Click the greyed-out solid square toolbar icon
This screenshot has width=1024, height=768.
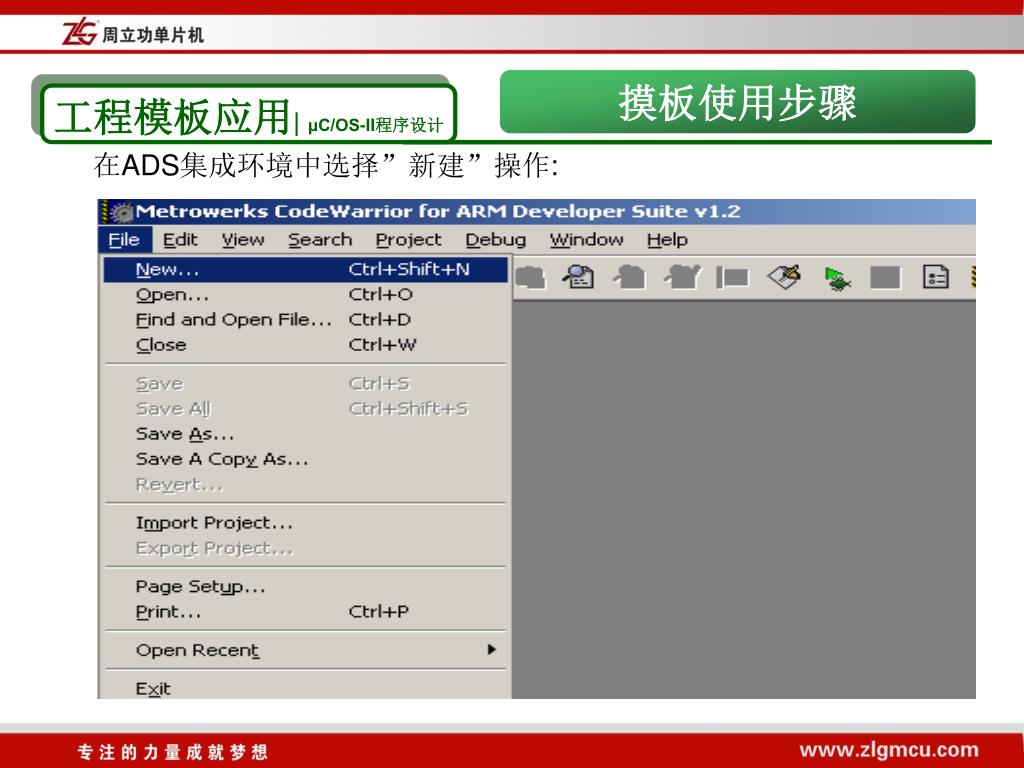click(x=885, y=278)
